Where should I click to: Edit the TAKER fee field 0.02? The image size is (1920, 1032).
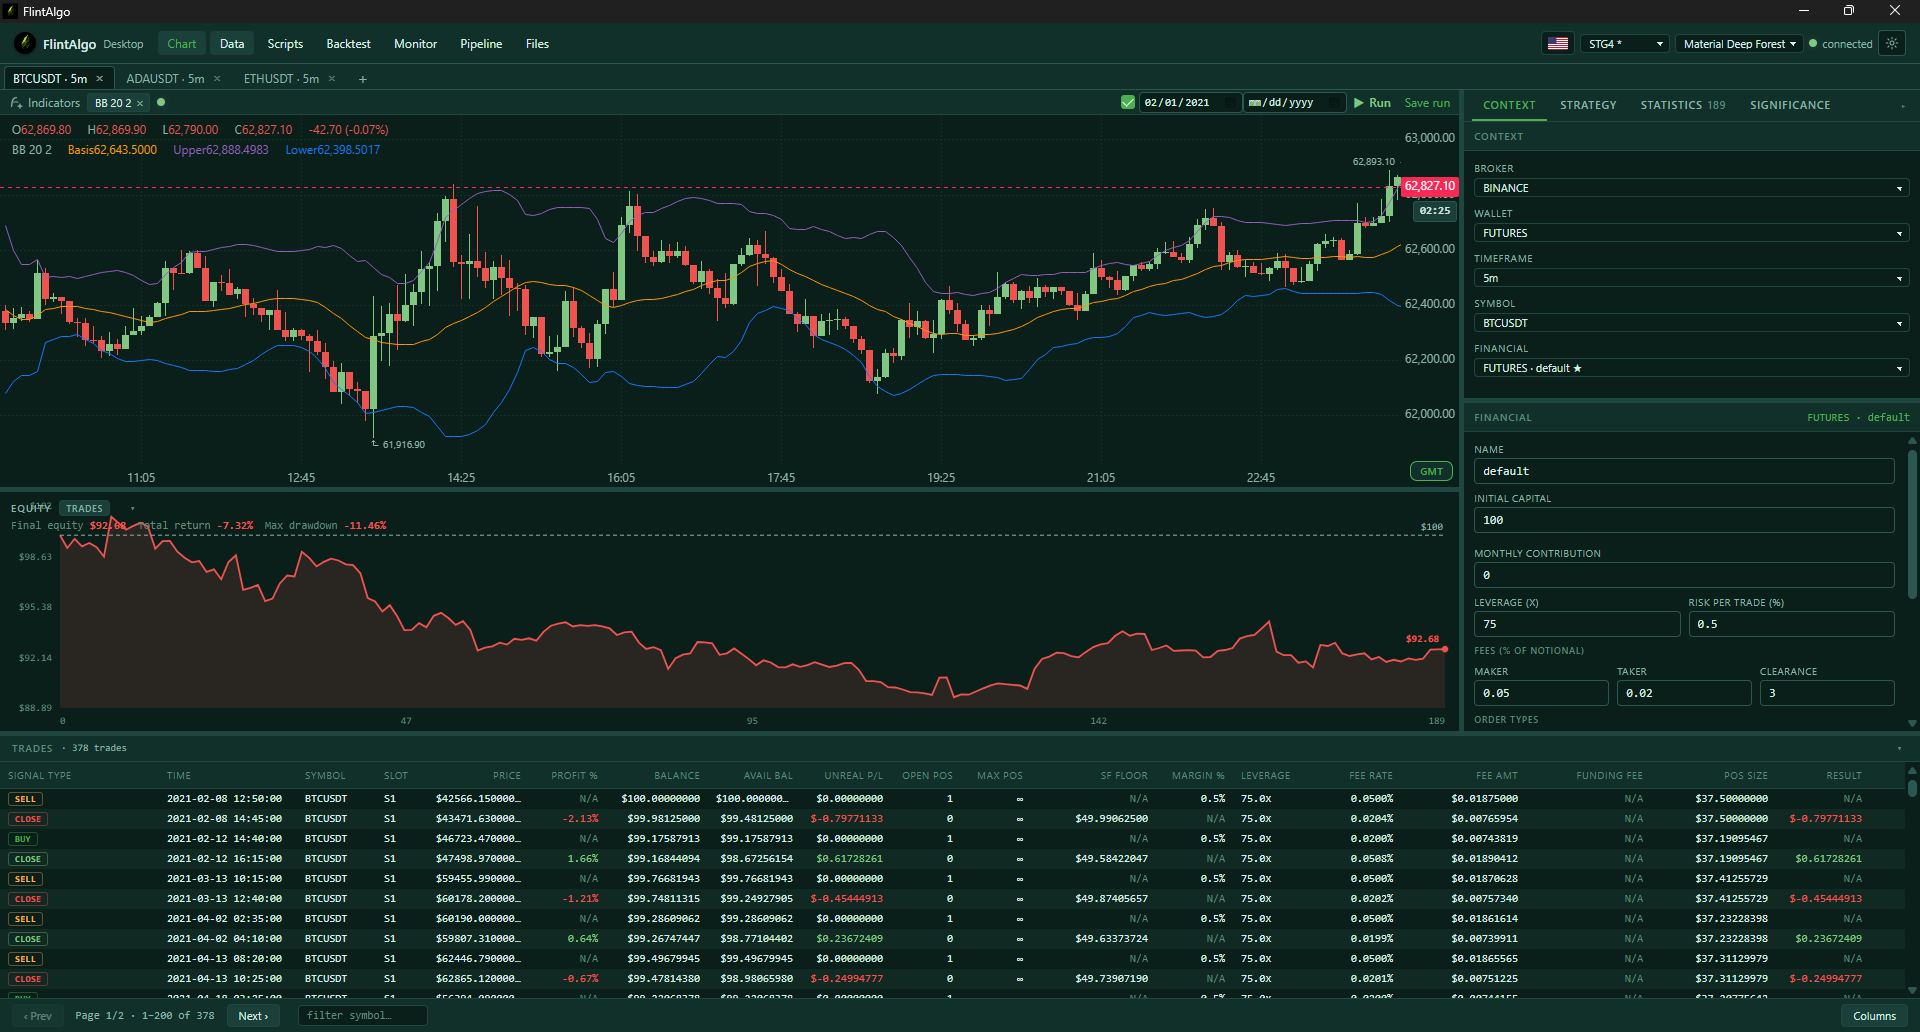[1684, 693]
